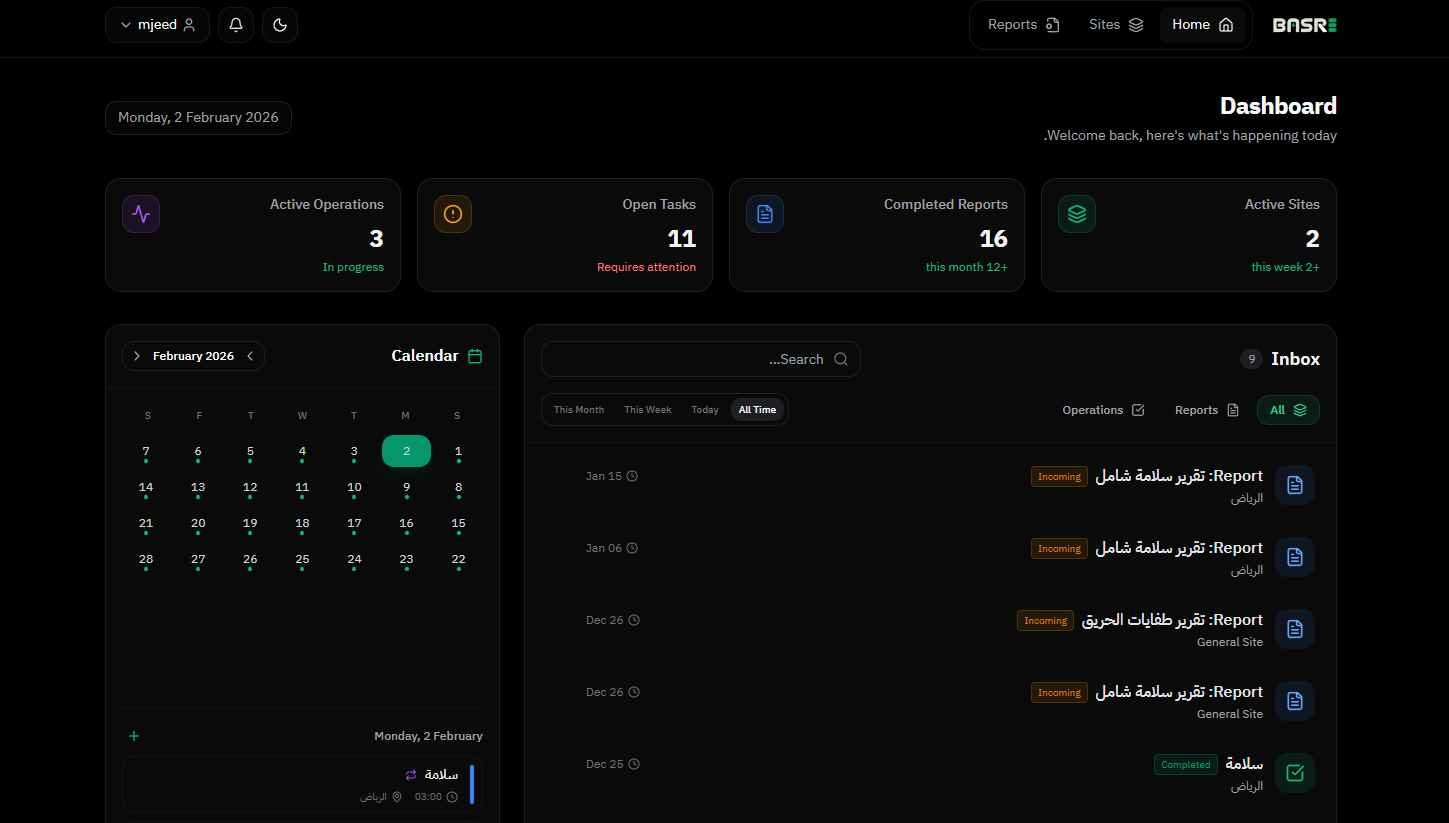The width and height of the screenshot is (1449, 823).
Task: Open the mjeed account dropdown
Action: click(x=156, y=24)
